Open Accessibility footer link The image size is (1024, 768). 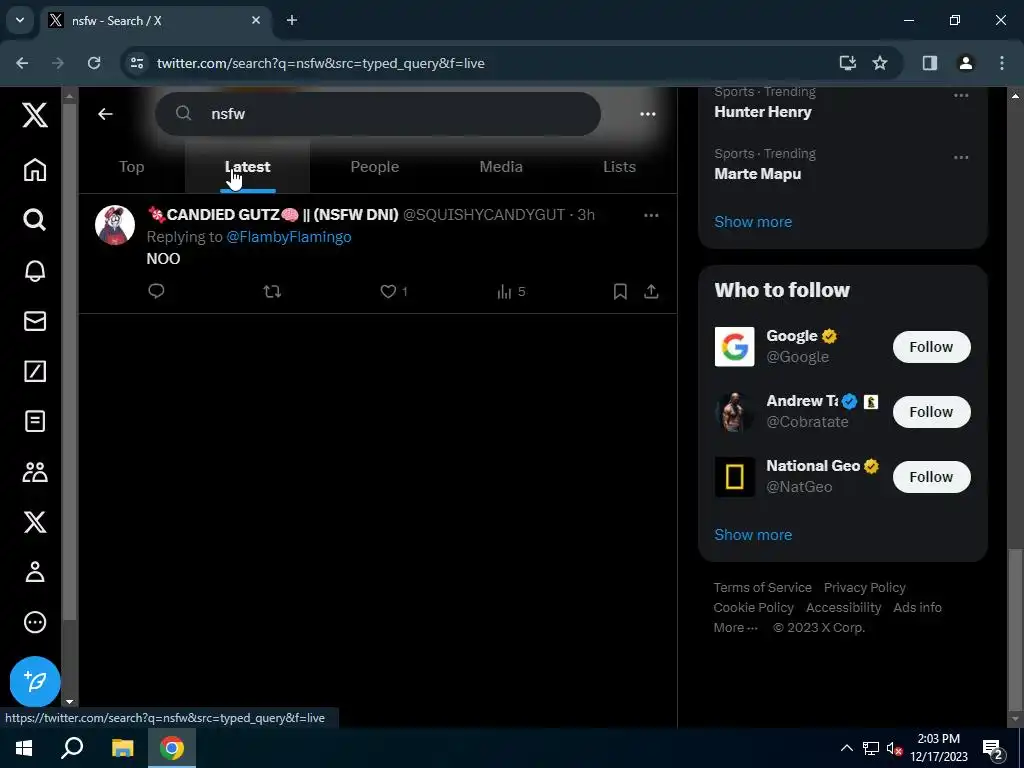(843, 607)
